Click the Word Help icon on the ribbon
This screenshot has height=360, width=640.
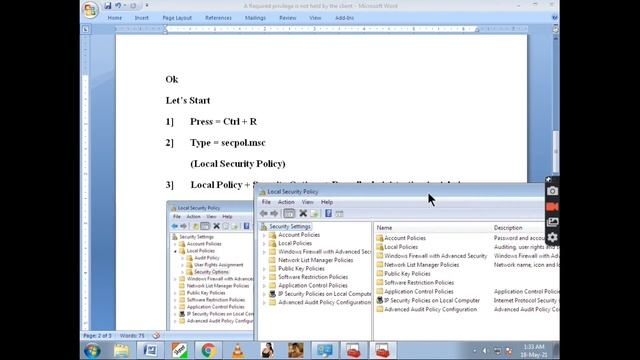[x=554, y=18]
